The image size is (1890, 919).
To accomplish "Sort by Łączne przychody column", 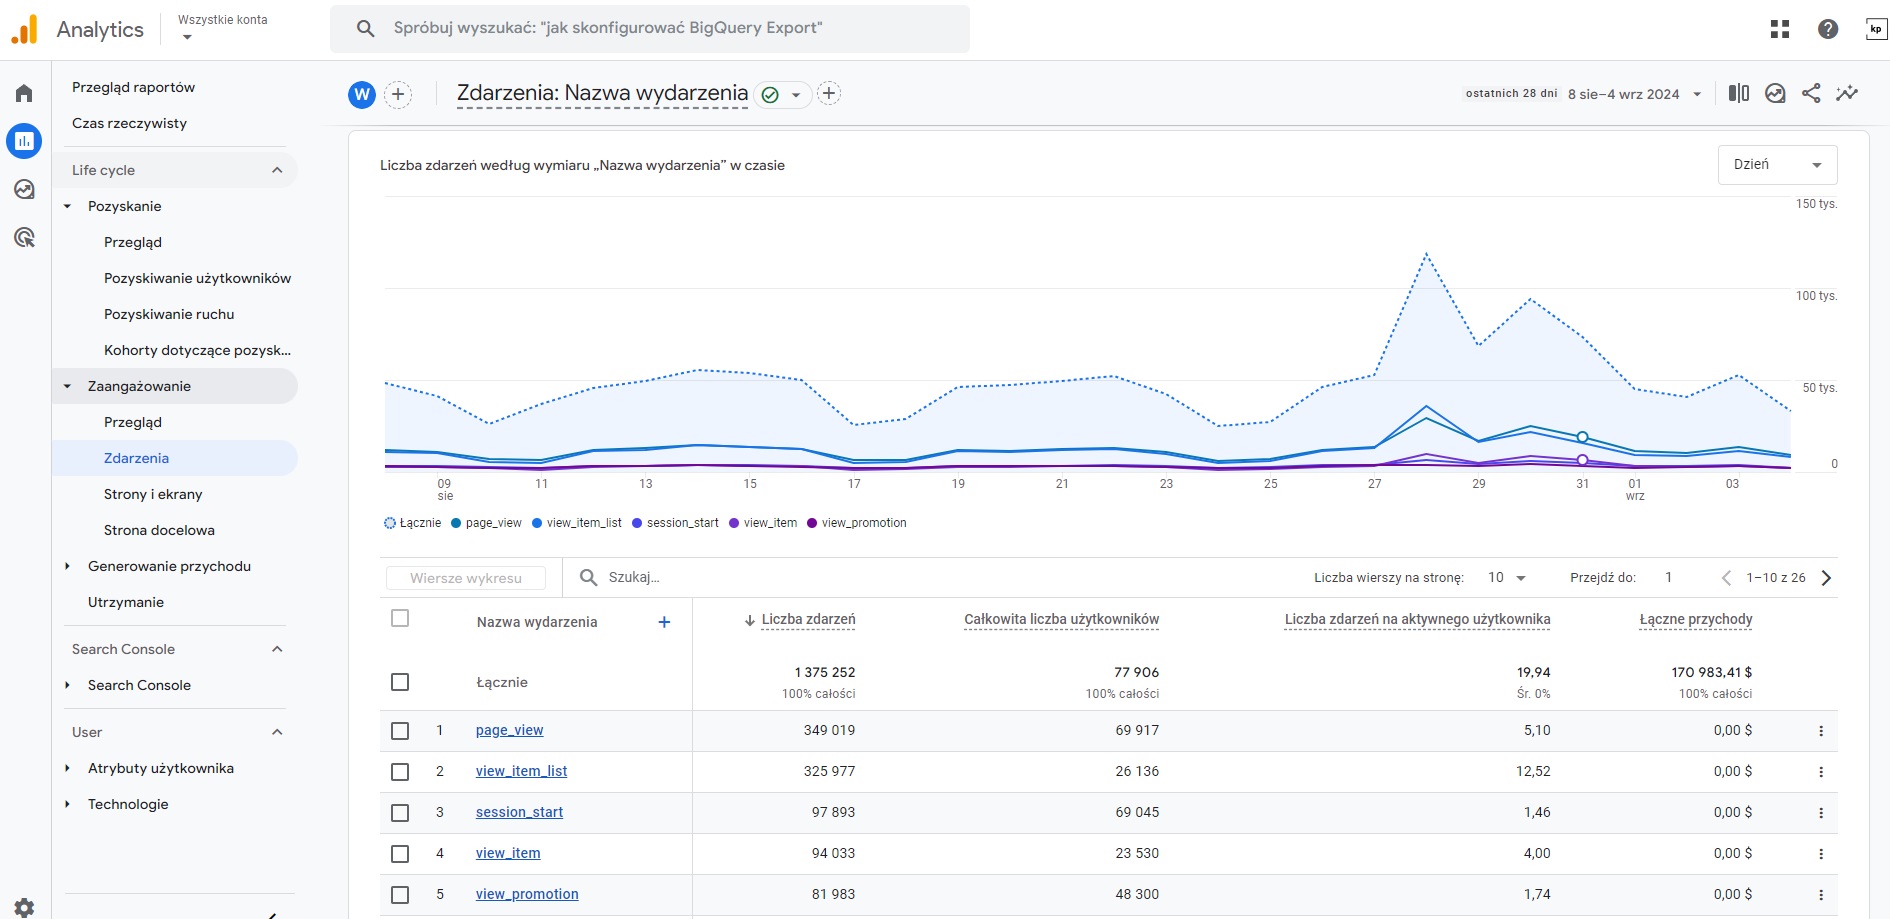I will point(1696,619).
